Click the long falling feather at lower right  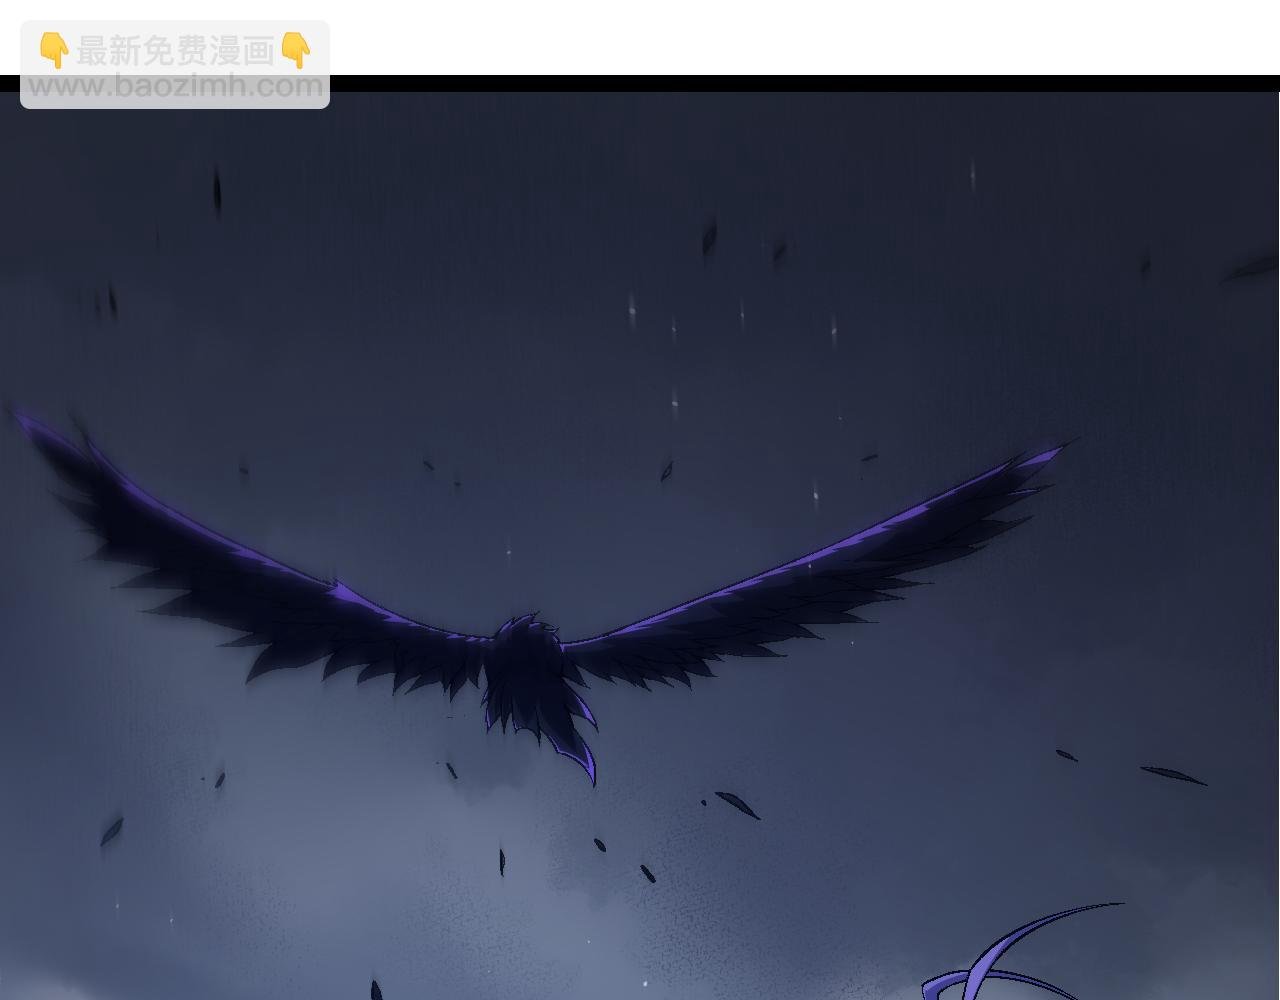point(1173,775)
